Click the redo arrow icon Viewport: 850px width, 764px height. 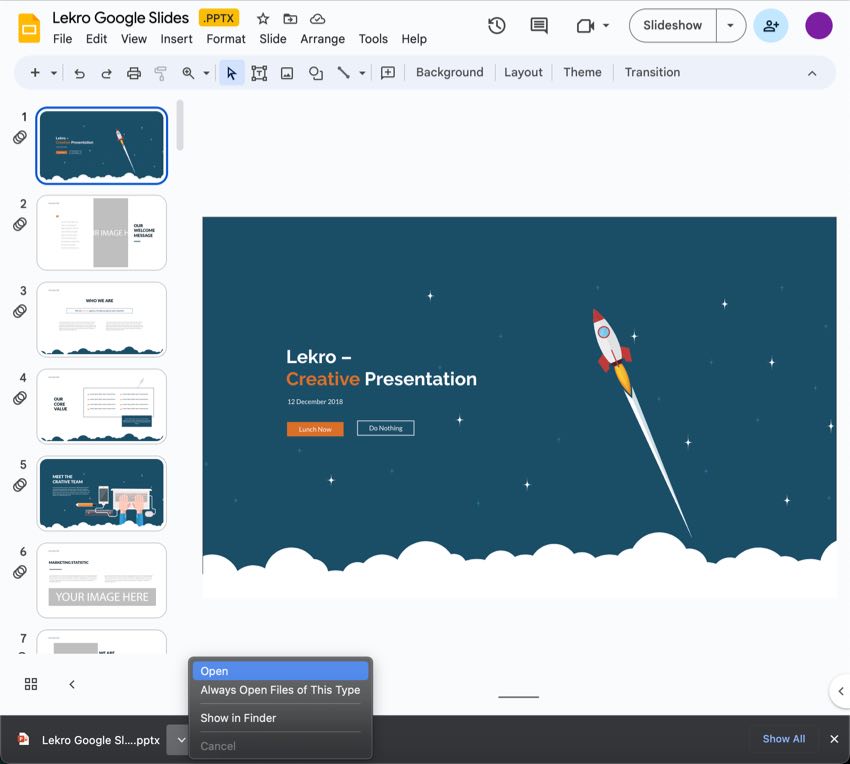click(106, 73)
